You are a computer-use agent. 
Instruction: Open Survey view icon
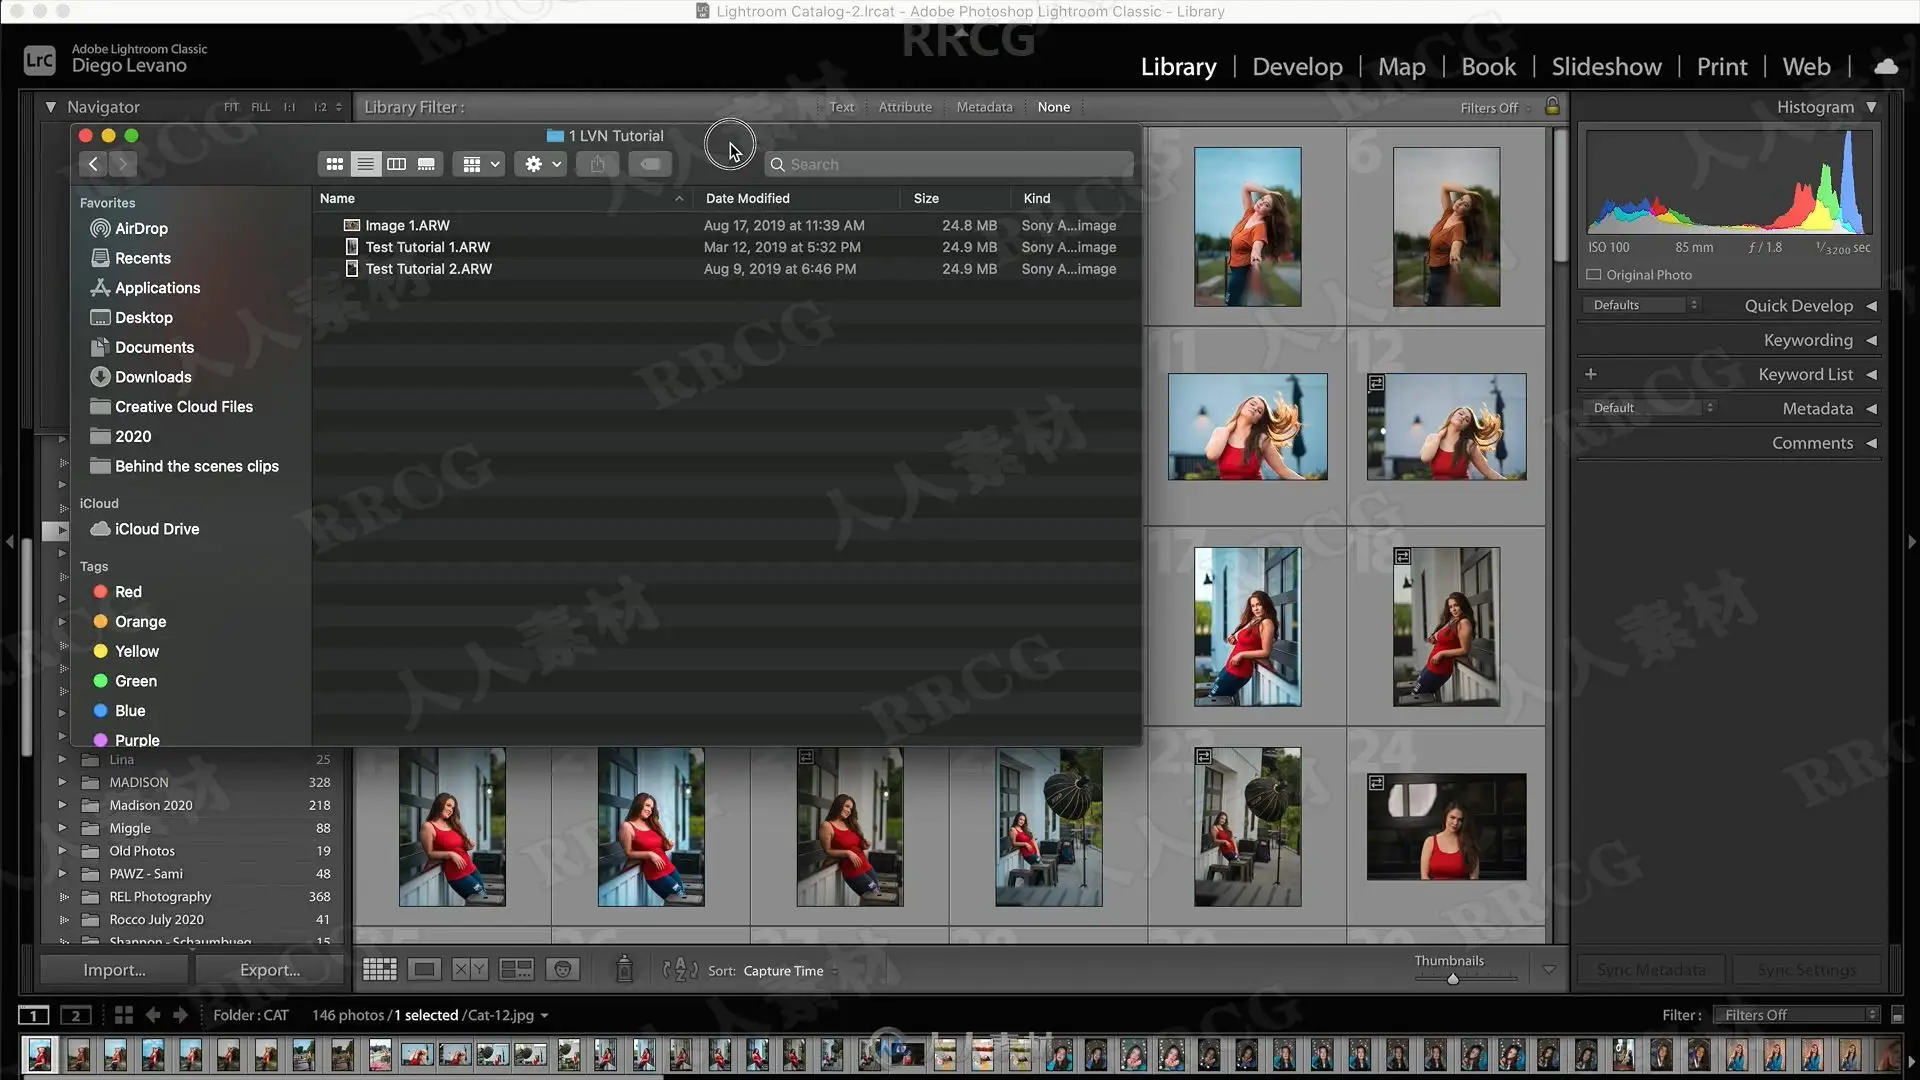point(516,969)
